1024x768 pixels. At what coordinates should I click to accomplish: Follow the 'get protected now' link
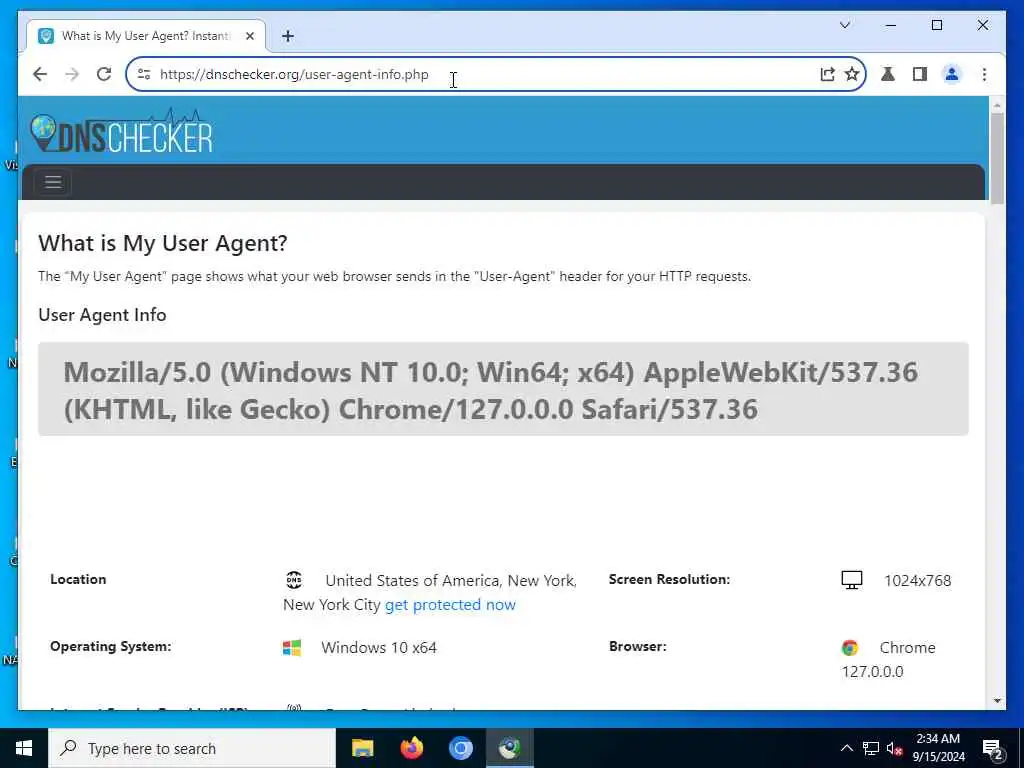pos(450,605)
